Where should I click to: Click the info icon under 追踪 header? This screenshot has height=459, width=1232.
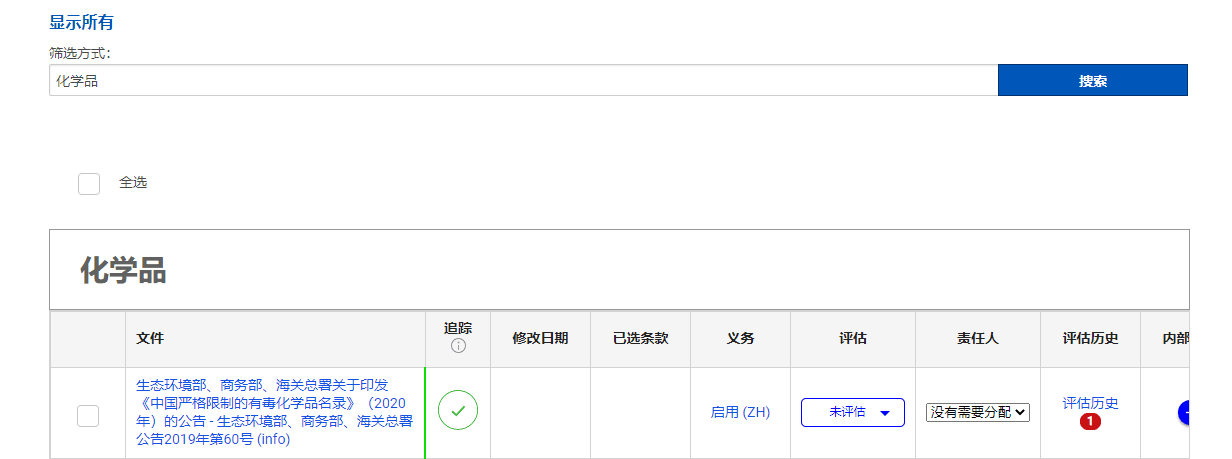pyautogui.click(x=458, y=346)
